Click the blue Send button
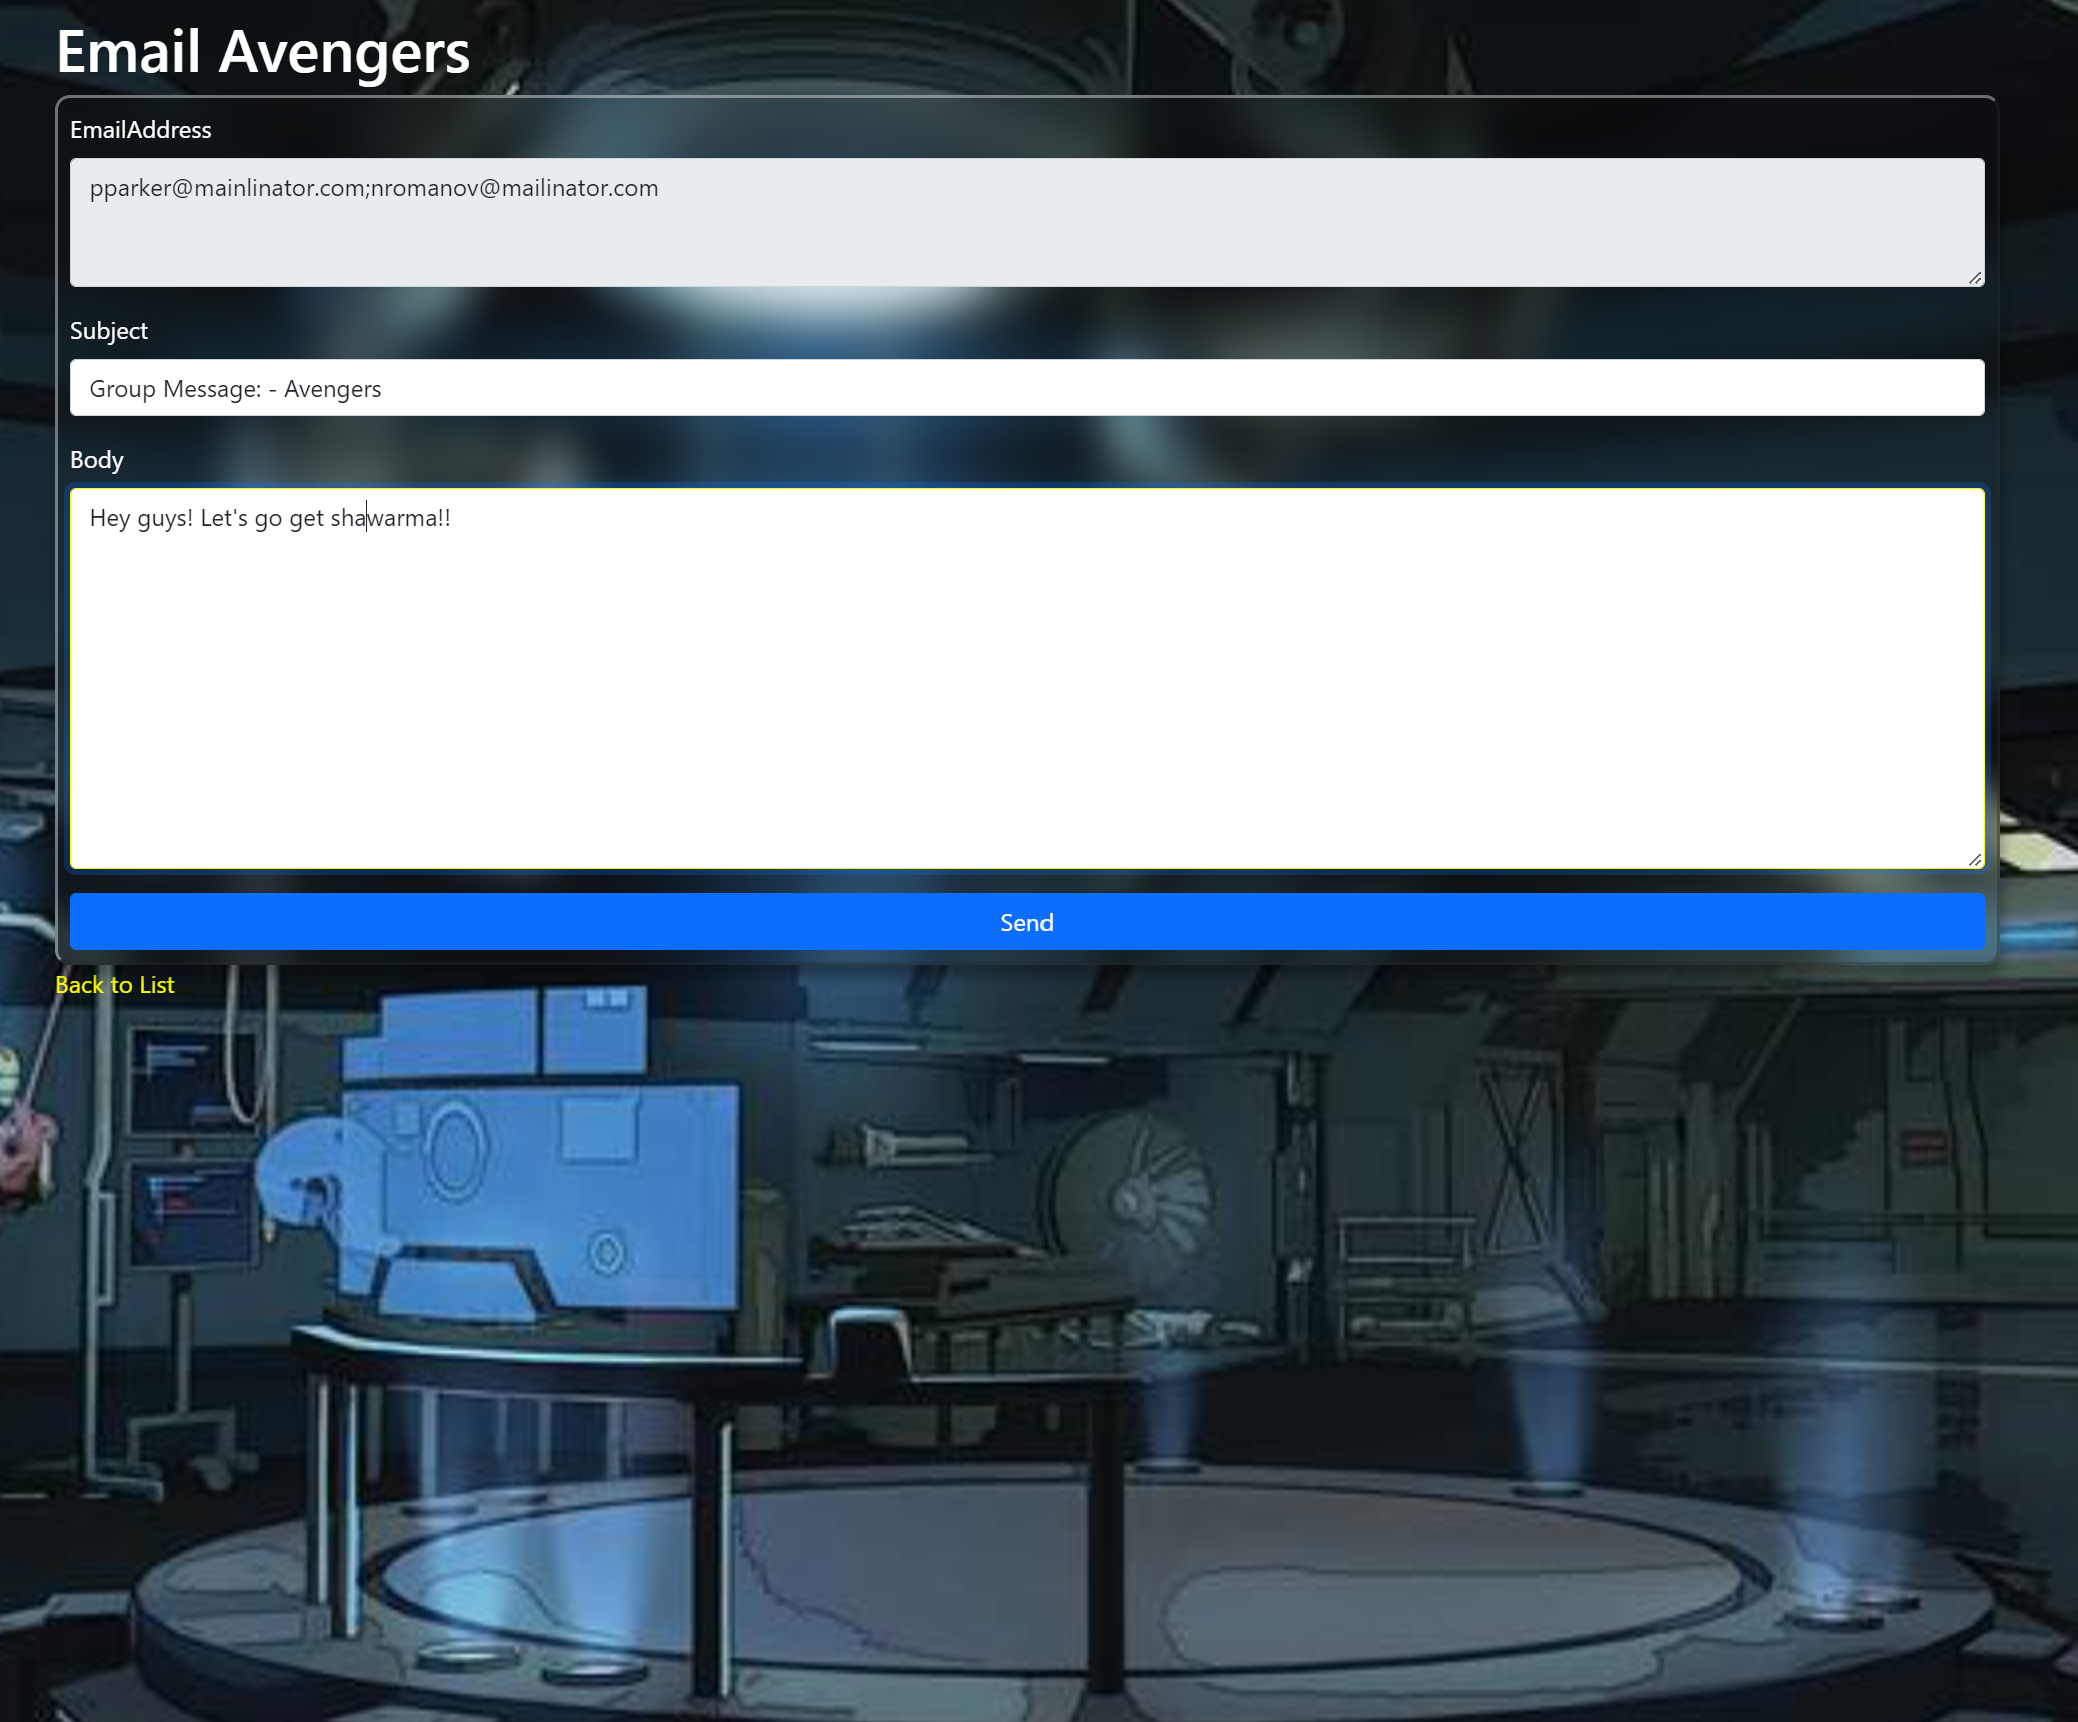 click(x=1027, y=922)
